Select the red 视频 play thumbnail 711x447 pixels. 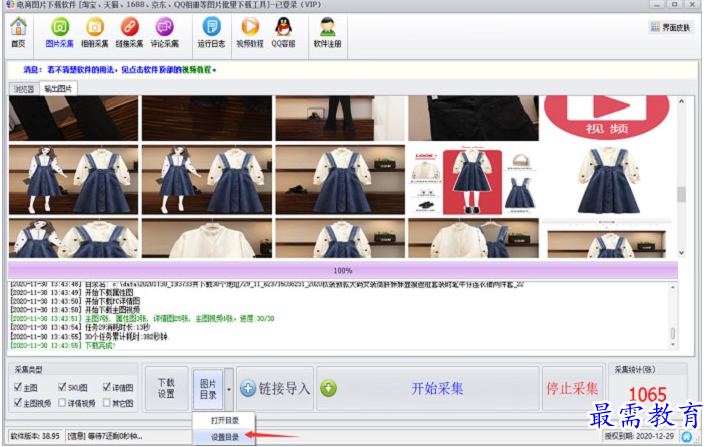click(x=607, y=118)
